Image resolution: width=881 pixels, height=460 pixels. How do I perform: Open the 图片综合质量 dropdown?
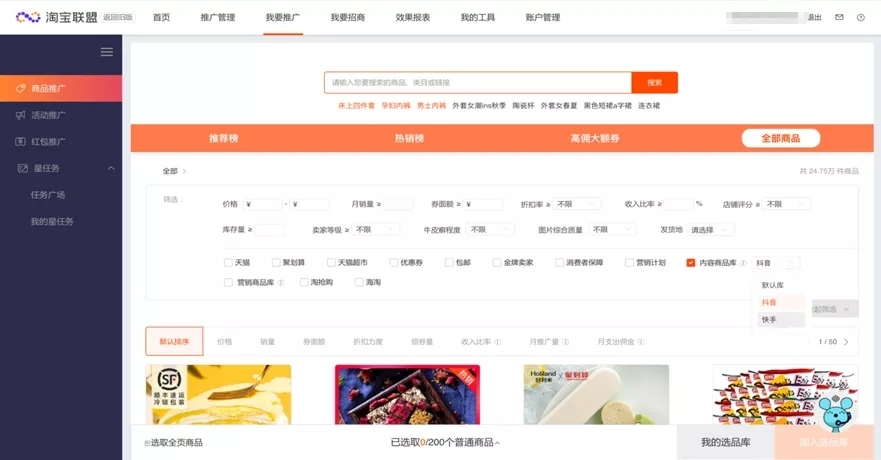pos(612,230)
